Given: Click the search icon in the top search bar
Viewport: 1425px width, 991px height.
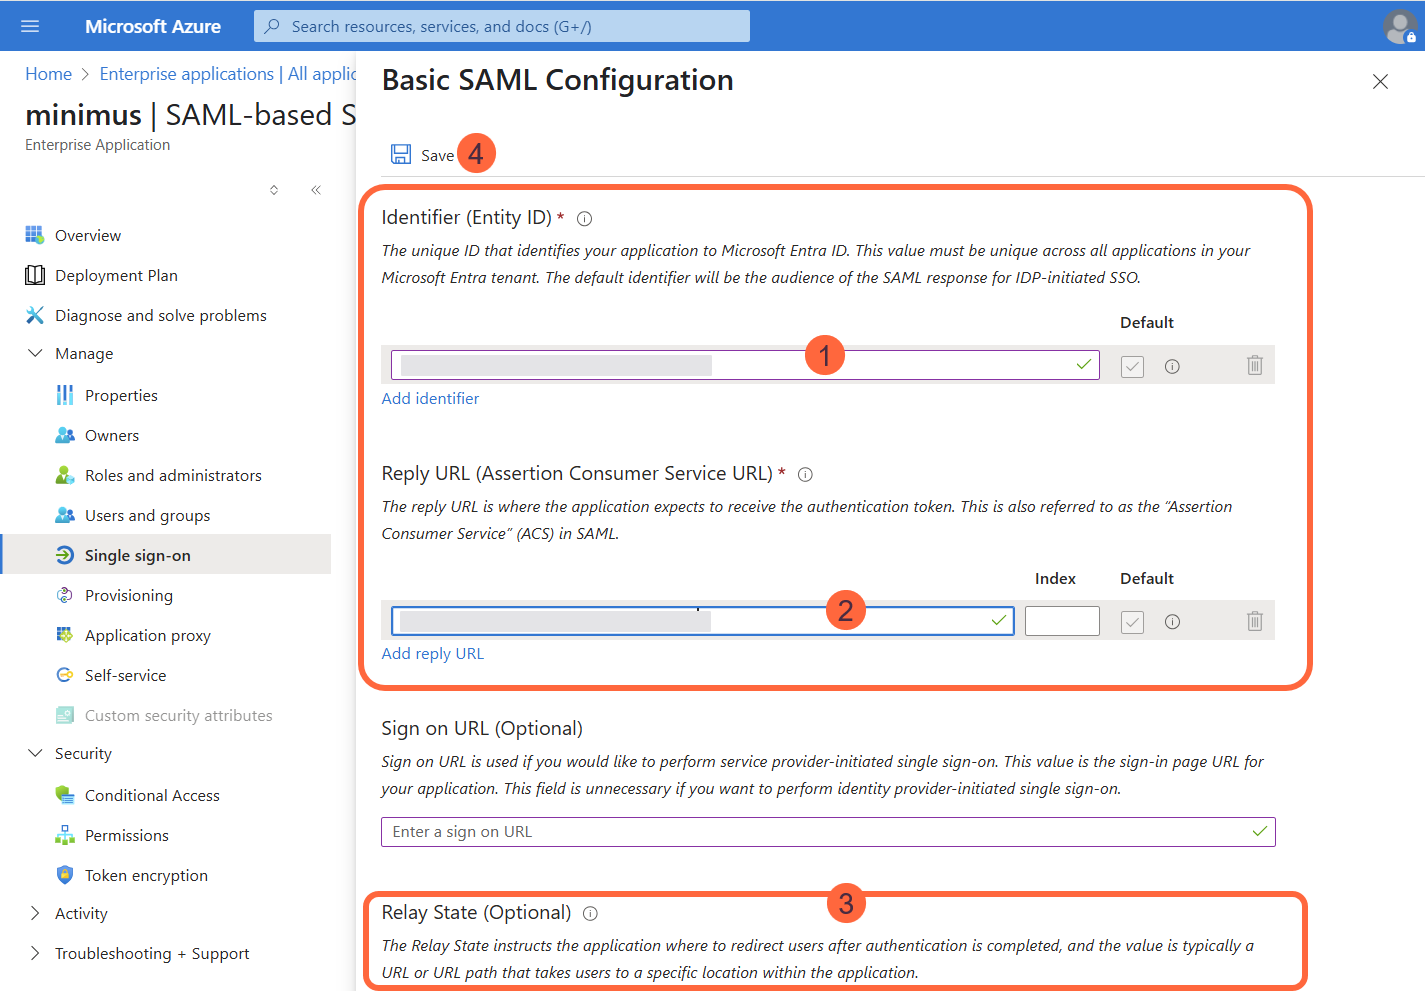Looking at the screenshot, I should click(270, 26).
